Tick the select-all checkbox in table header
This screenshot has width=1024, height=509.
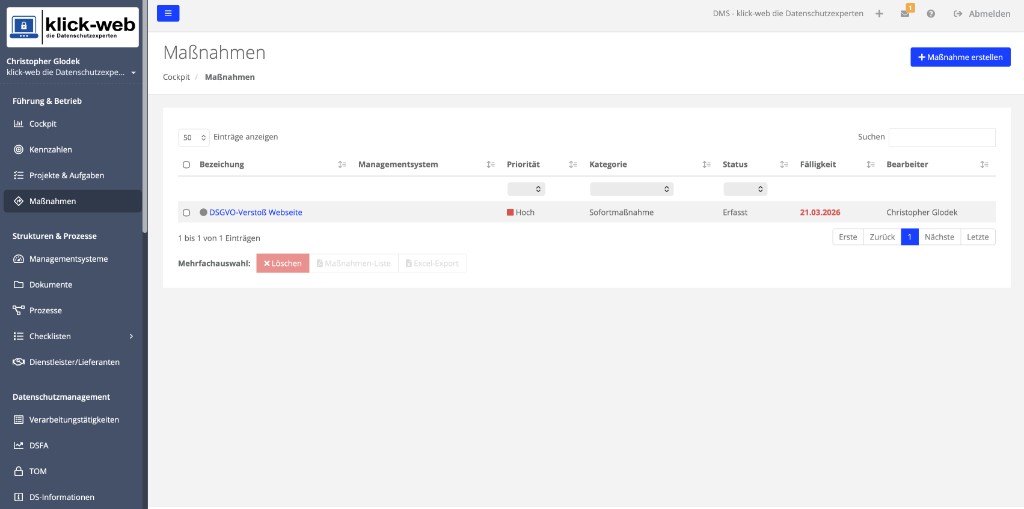click(186, 165)
